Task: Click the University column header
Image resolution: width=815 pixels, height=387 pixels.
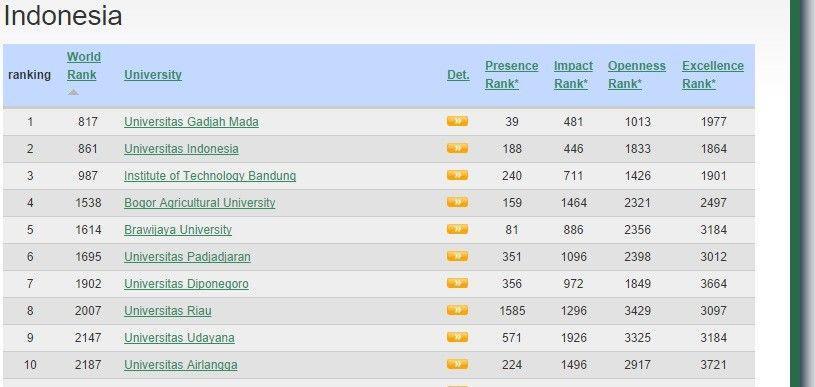Action: (153, 75)
